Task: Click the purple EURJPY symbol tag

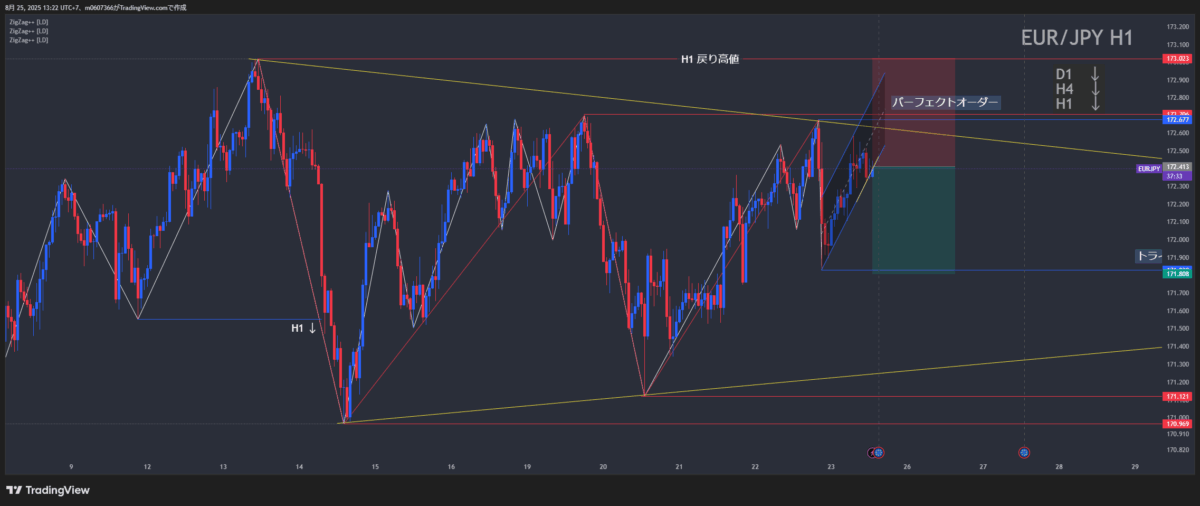Action: coord(1149,170)
